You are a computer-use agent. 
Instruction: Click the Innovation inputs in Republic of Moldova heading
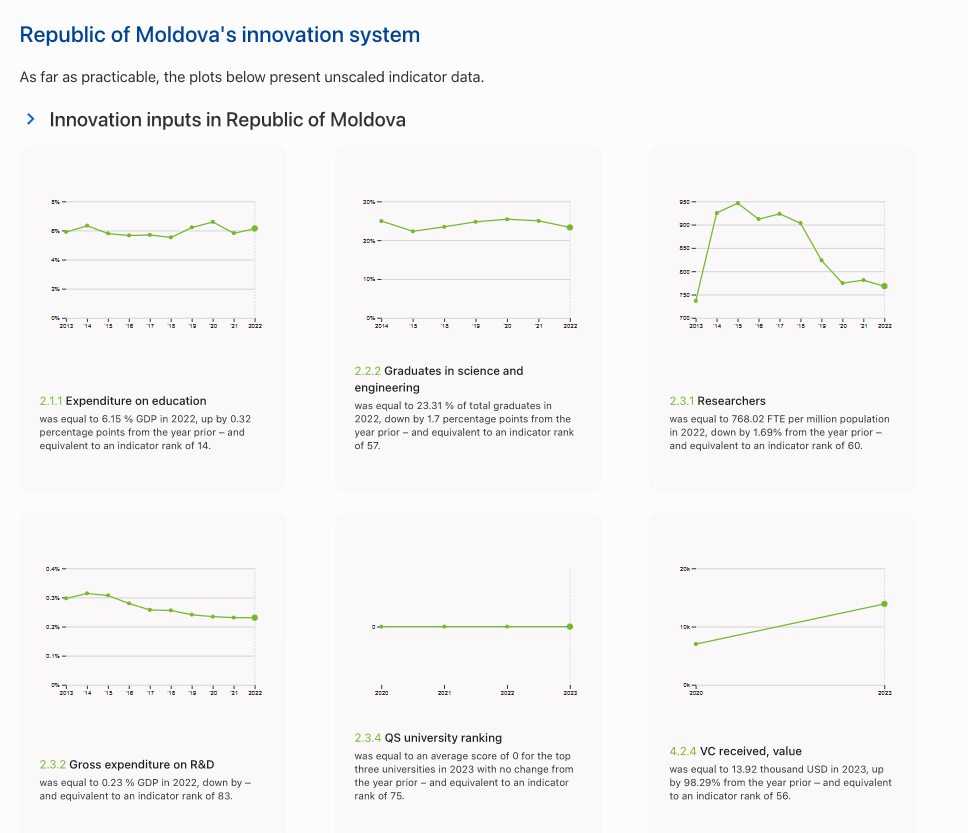click(227, 120)
